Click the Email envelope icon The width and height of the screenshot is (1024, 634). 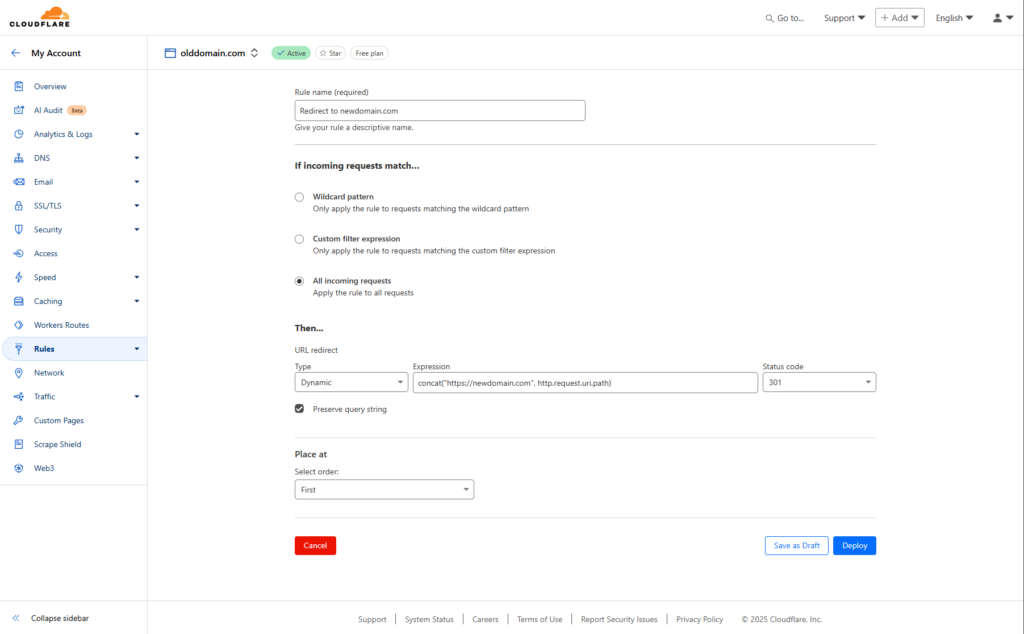coord(19,182)
